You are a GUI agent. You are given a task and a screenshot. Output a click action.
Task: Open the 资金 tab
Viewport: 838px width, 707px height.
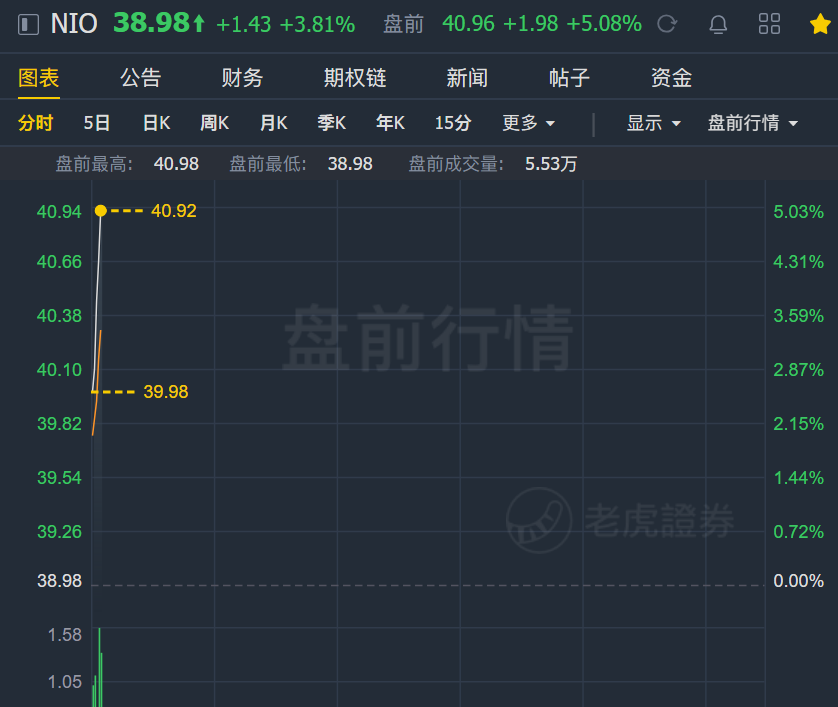671,78
